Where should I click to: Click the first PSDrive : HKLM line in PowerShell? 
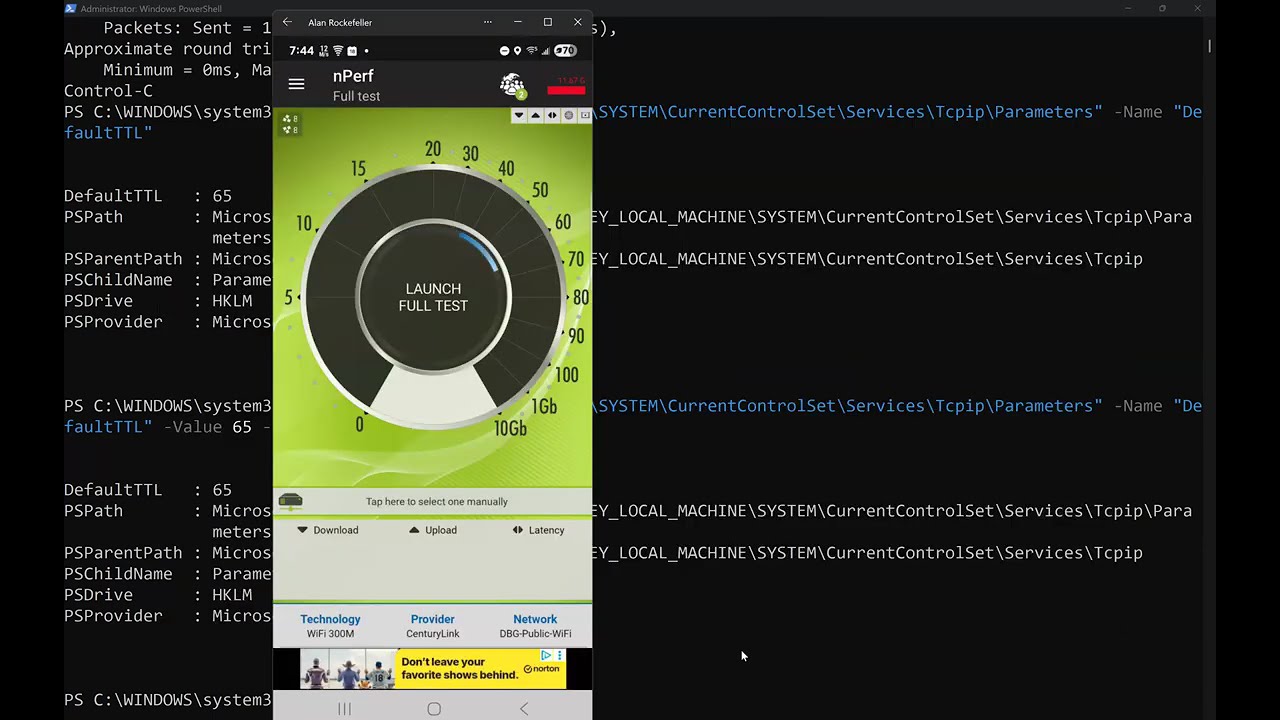[x=158, y=301]
